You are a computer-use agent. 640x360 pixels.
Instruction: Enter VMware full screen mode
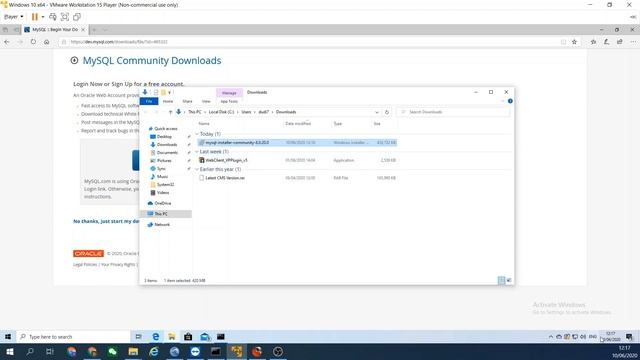coord(65,17)
